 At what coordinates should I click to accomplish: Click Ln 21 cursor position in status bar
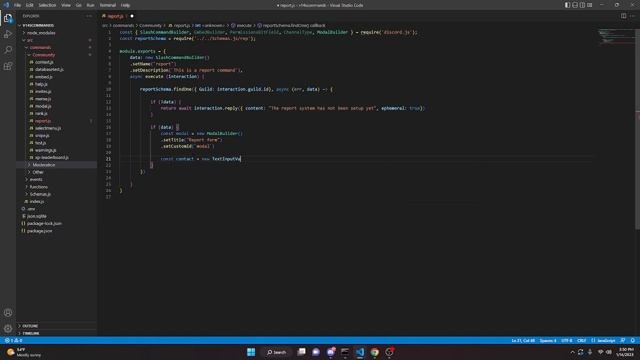(523, 340)
